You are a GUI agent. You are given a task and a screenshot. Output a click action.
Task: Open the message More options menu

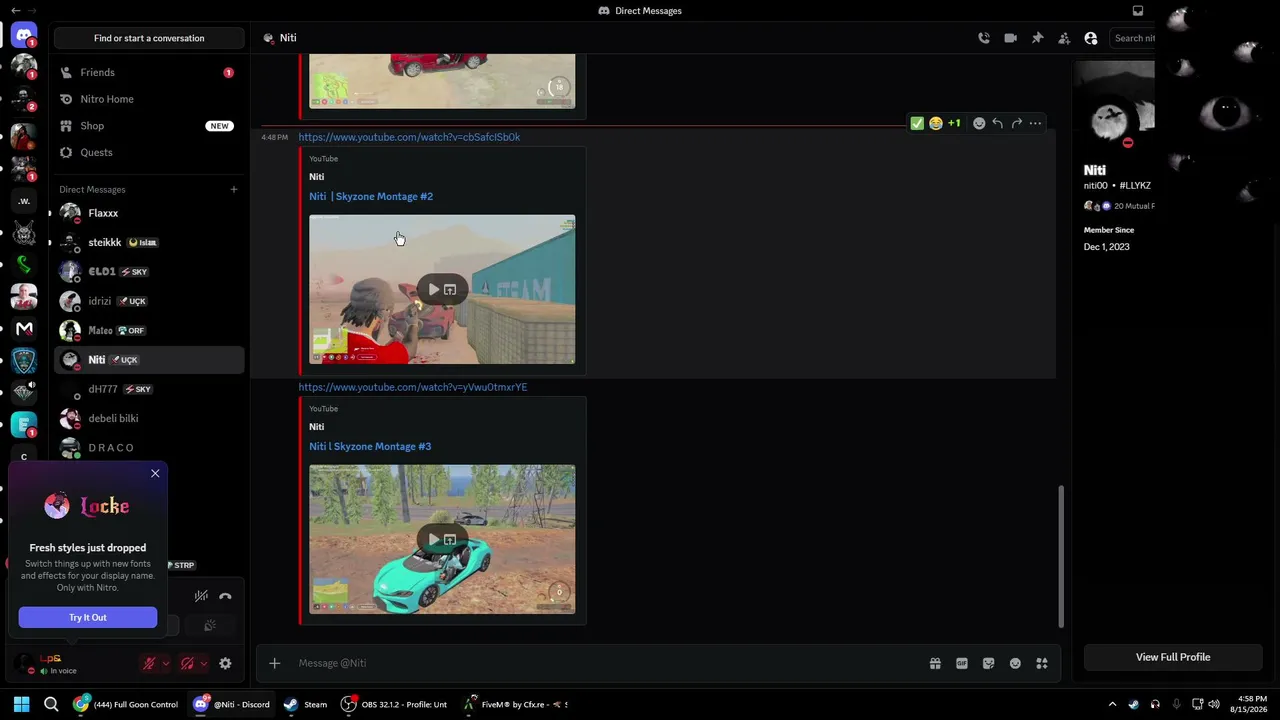[x=1035, y=123]
